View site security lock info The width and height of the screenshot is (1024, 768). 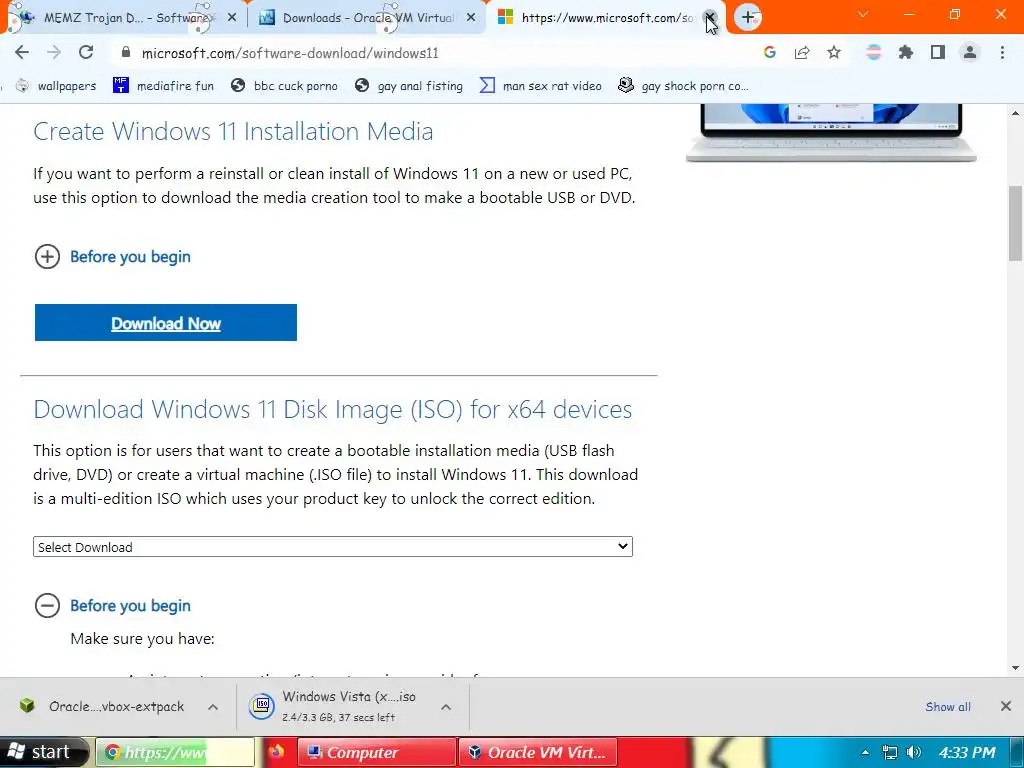[127, 53]
